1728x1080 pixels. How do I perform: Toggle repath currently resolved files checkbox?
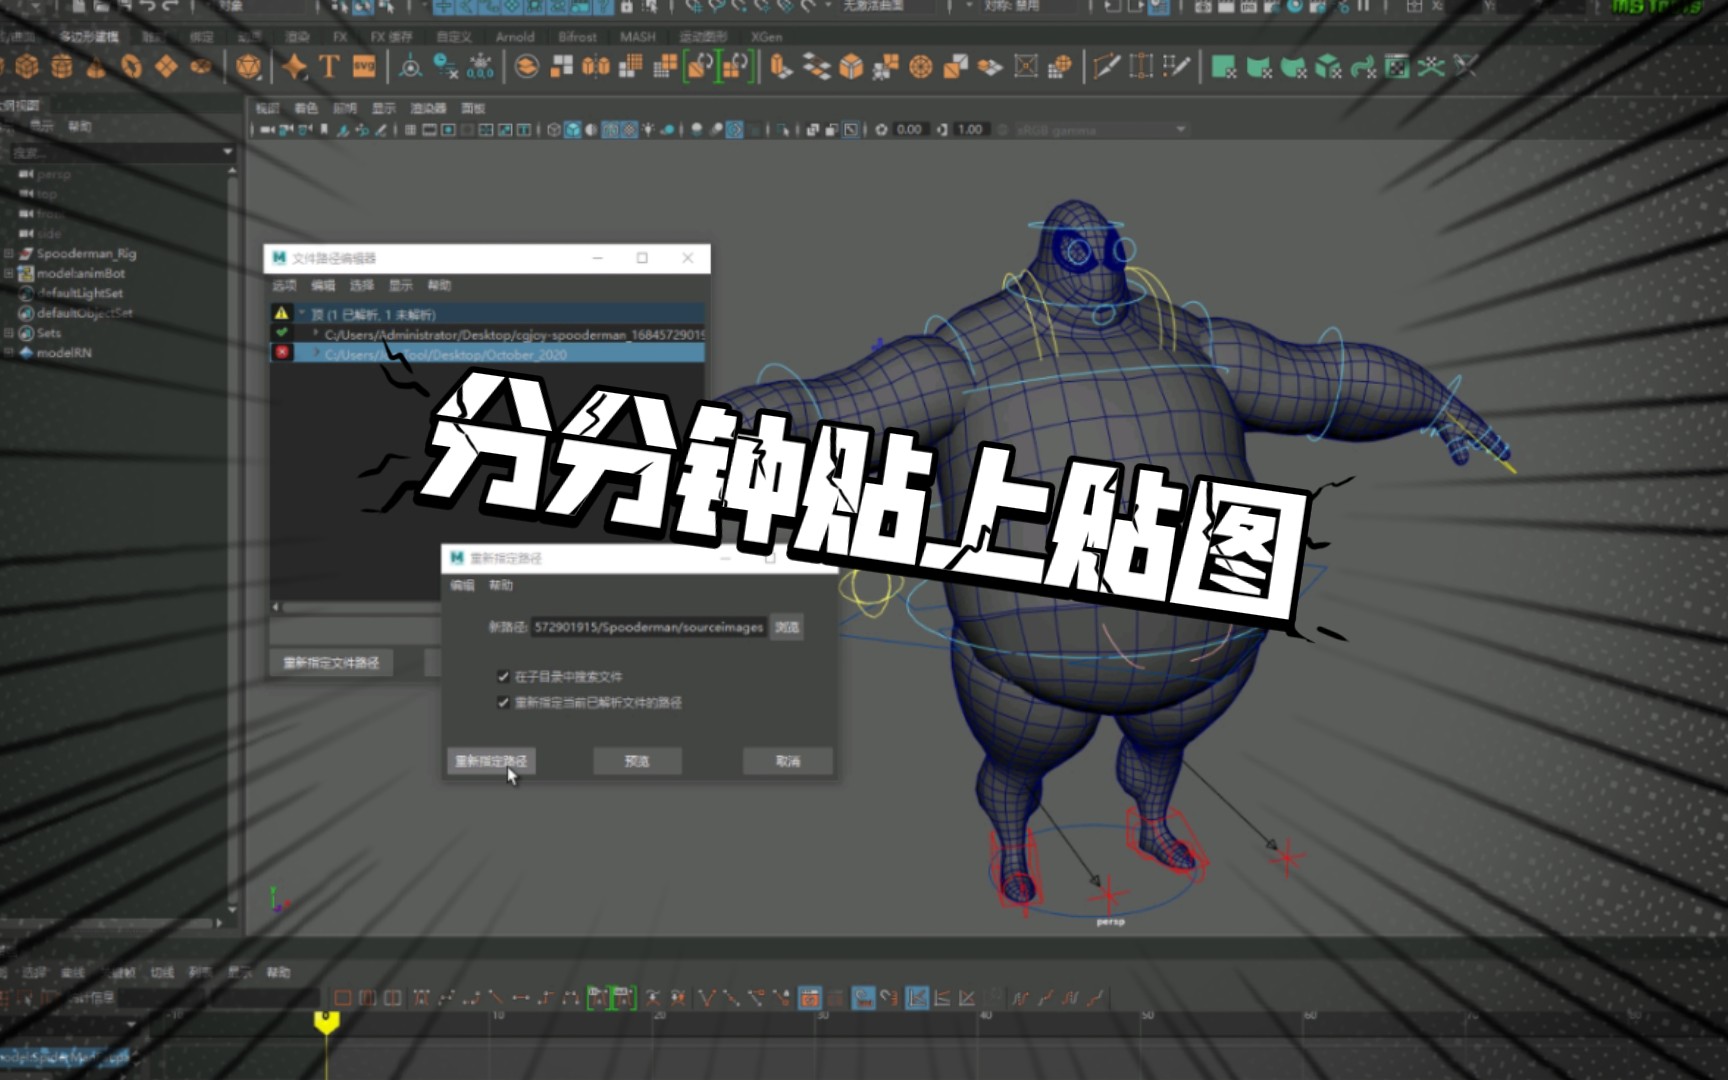pos(503,702)
